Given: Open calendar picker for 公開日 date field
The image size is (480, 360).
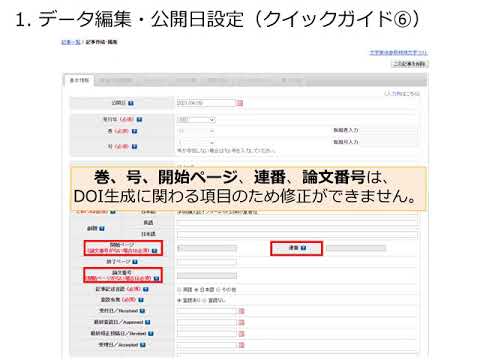Looking at the screenshot, I should [239, 103].
